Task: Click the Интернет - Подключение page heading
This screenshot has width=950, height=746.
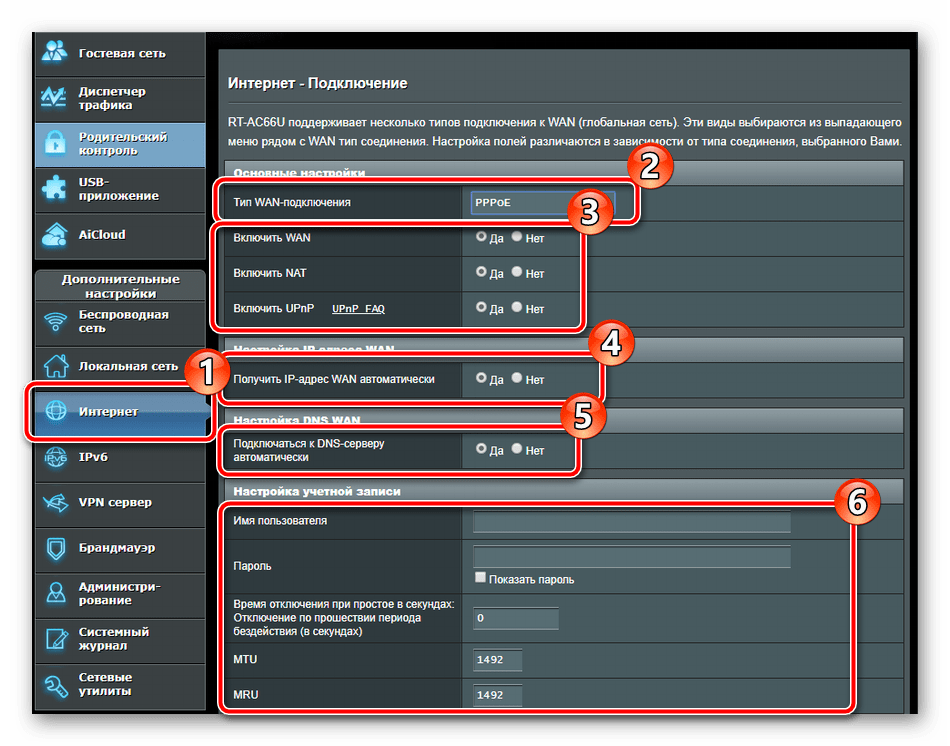Action: pos(317,83)
